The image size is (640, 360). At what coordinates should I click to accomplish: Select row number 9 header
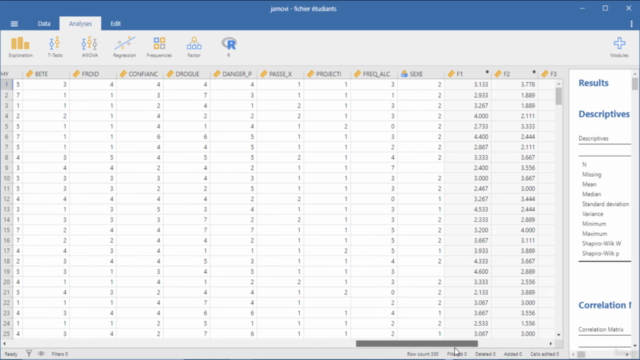coord(7,168)
